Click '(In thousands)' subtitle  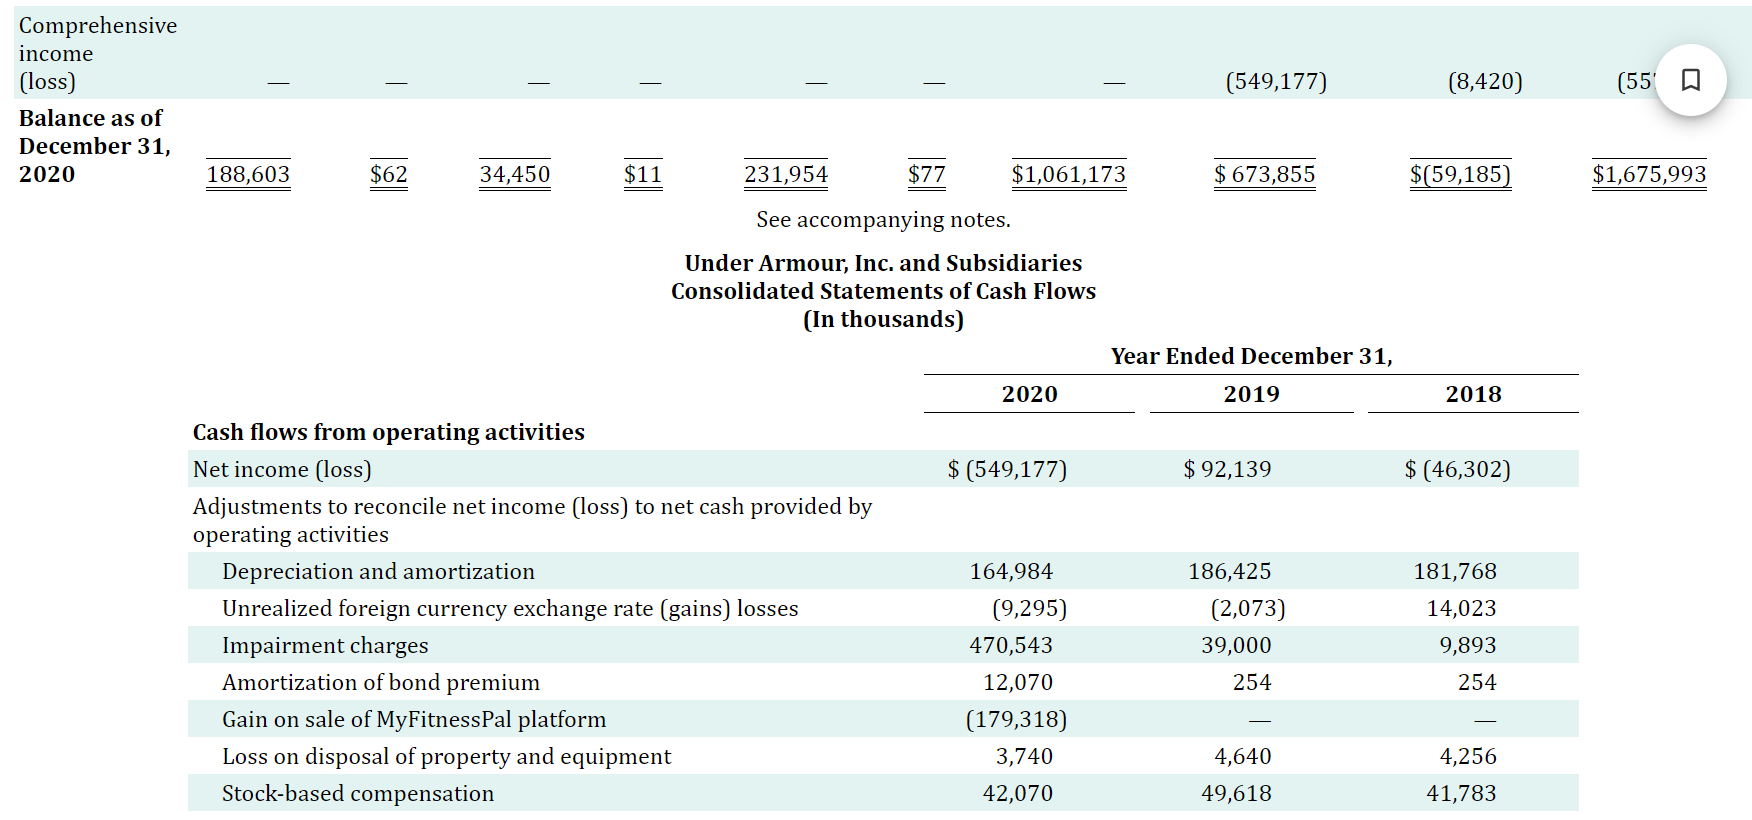click(883, 319)
